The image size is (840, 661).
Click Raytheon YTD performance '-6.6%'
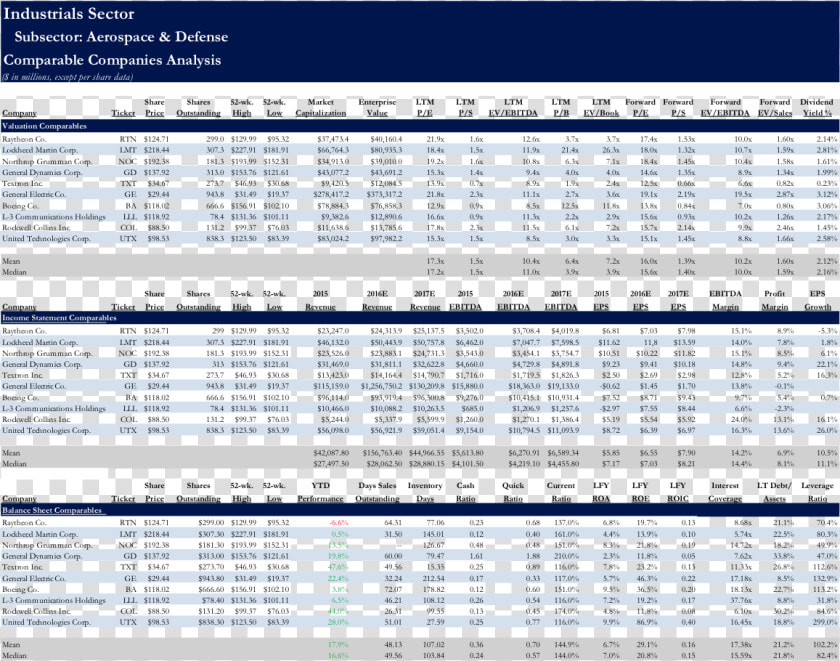(339, 522)
